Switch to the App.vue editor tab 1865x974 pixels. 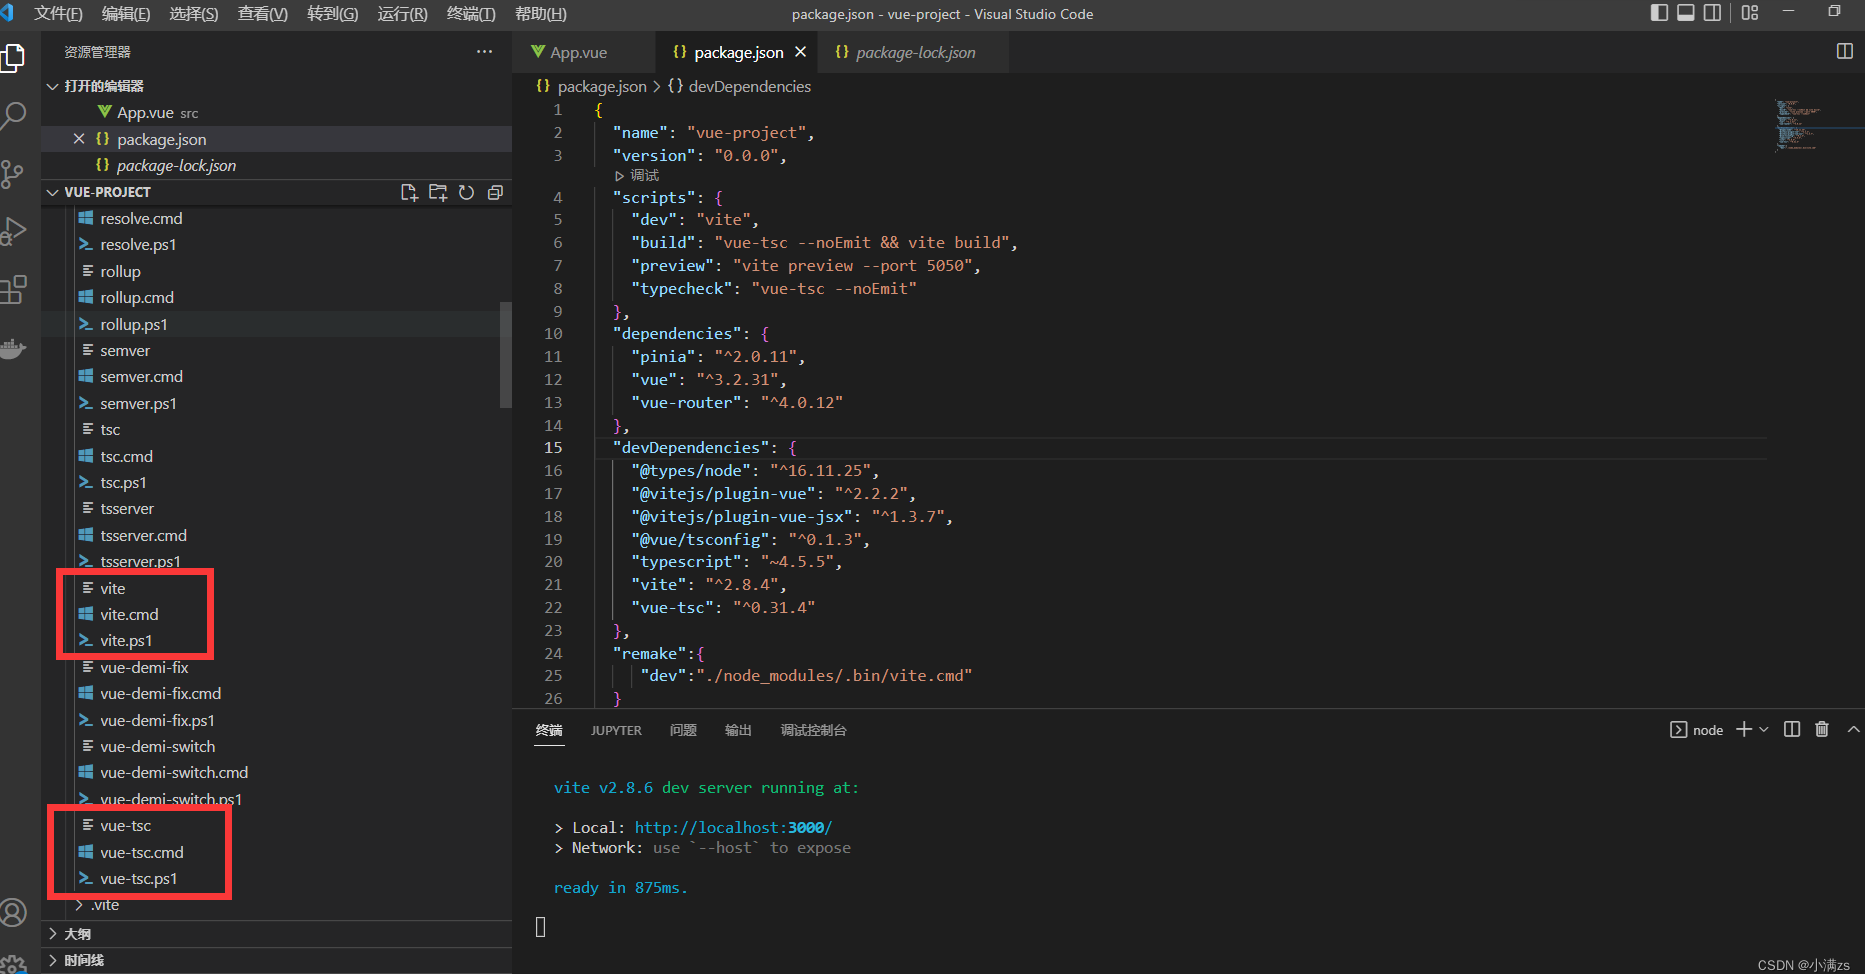pyautogui.click(x=578, y=52)
